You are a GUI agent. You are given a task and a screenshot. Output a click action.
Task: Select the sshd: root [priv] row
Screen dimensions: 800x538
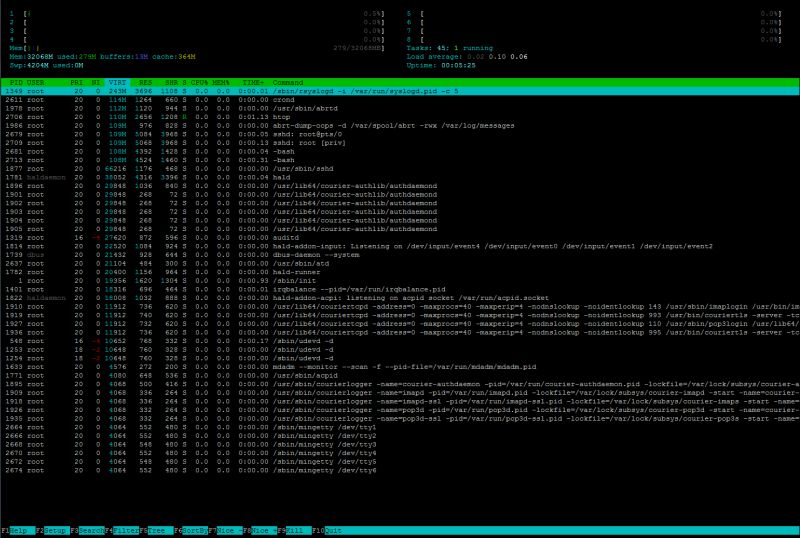point(400,143)
